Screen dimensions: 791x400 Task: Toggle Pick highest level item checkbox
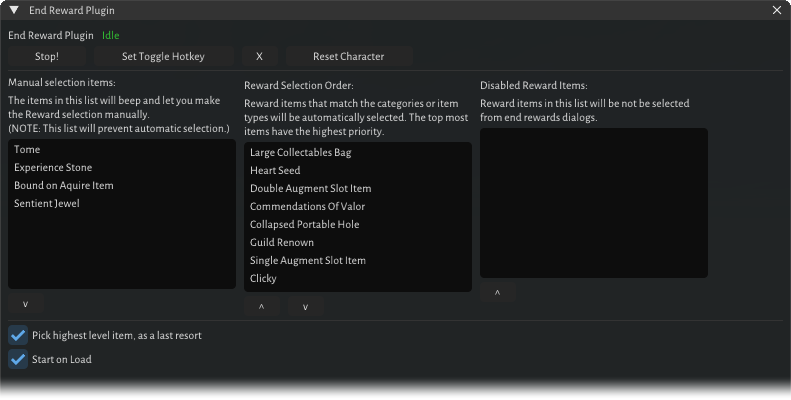pyautogui.click(x=18, y=335)
